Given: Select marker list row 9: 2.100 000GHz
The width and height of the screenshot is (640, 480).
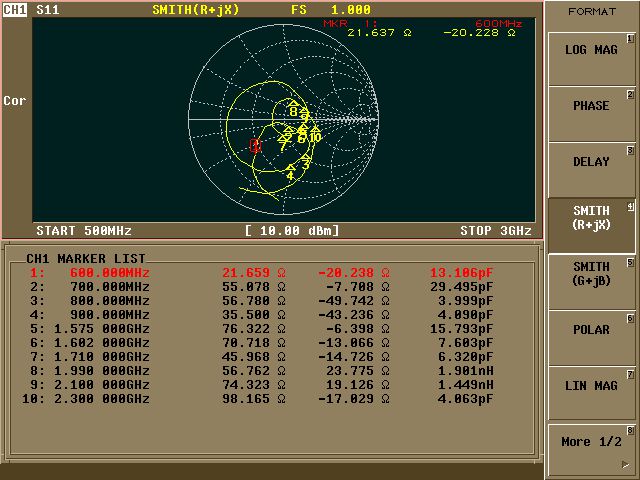Looking at the screenshot, I should [x=261, y=384].
